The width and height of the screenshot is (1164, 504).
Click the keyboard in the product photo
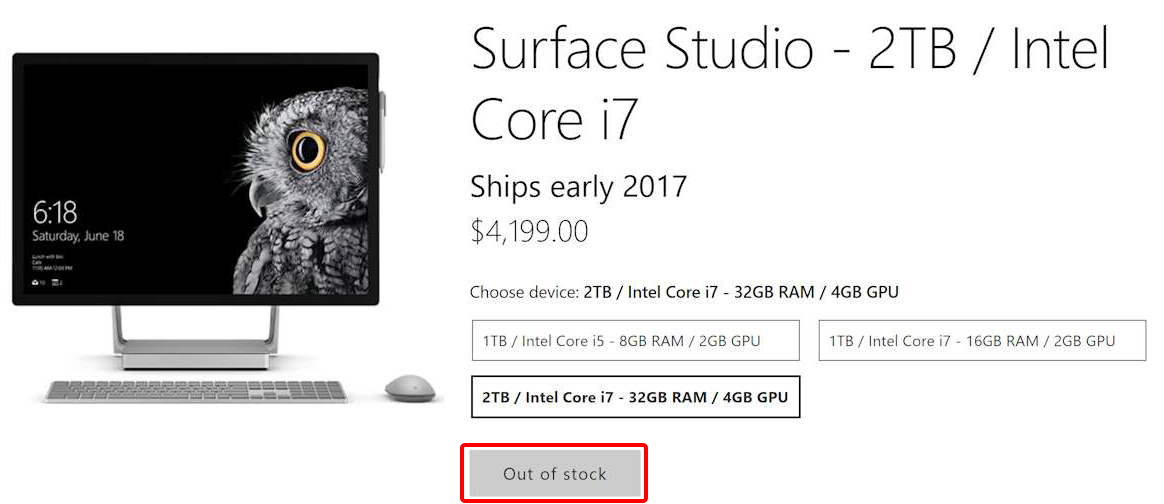(x=196, y=391)
